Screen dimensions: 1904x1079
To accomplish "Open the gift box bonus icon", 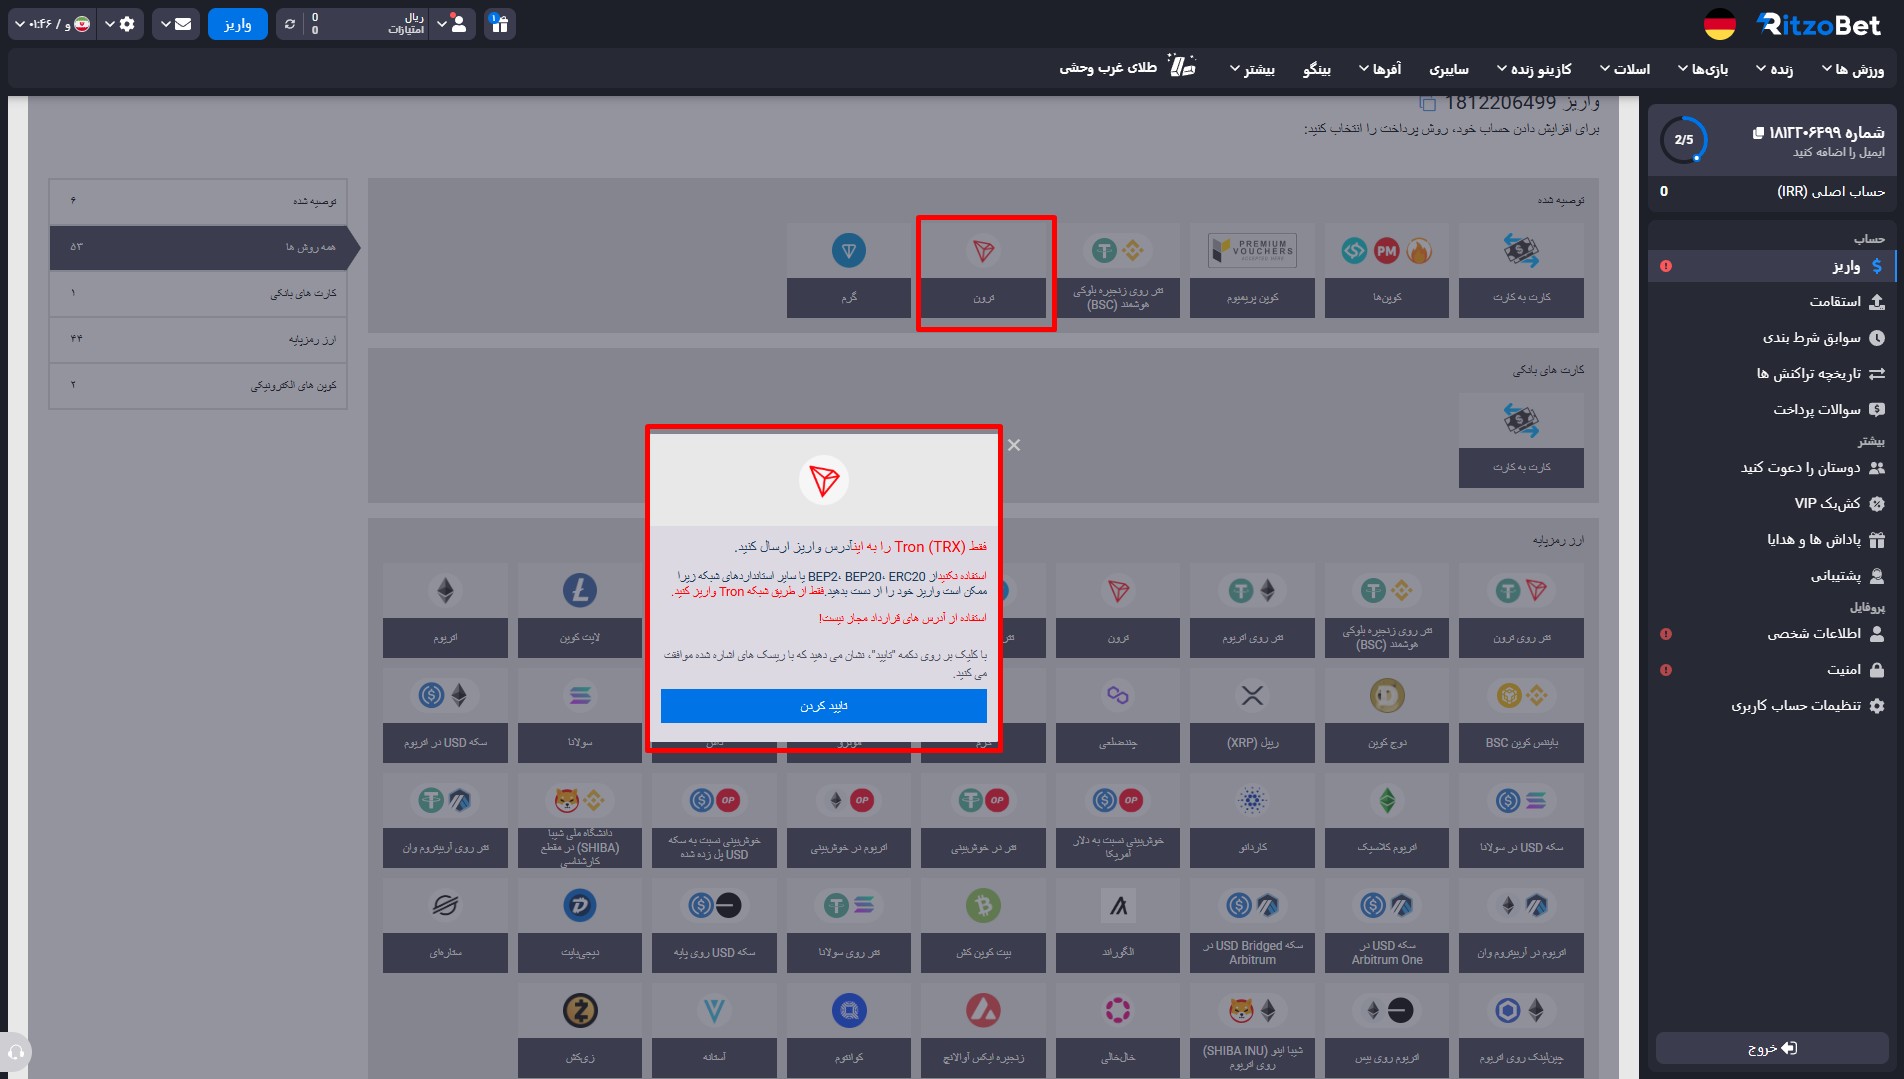I will 500,23.
